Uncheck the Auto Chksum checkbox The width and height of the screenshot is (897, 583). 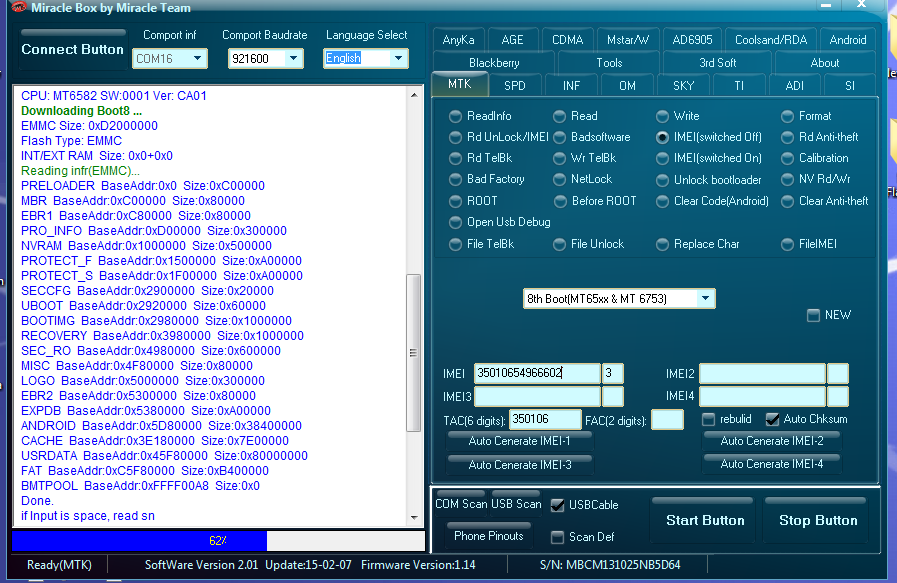tap(772, 419)
